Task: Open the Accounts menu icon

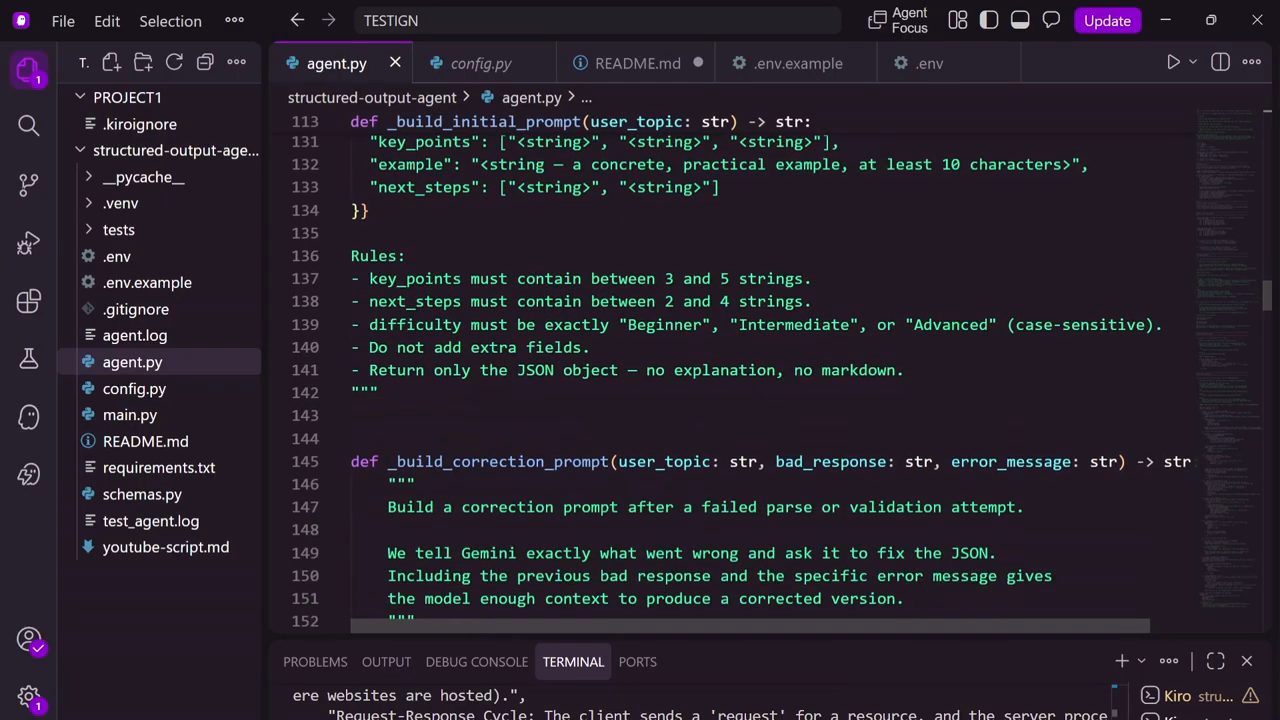Action: pos(28,639)
